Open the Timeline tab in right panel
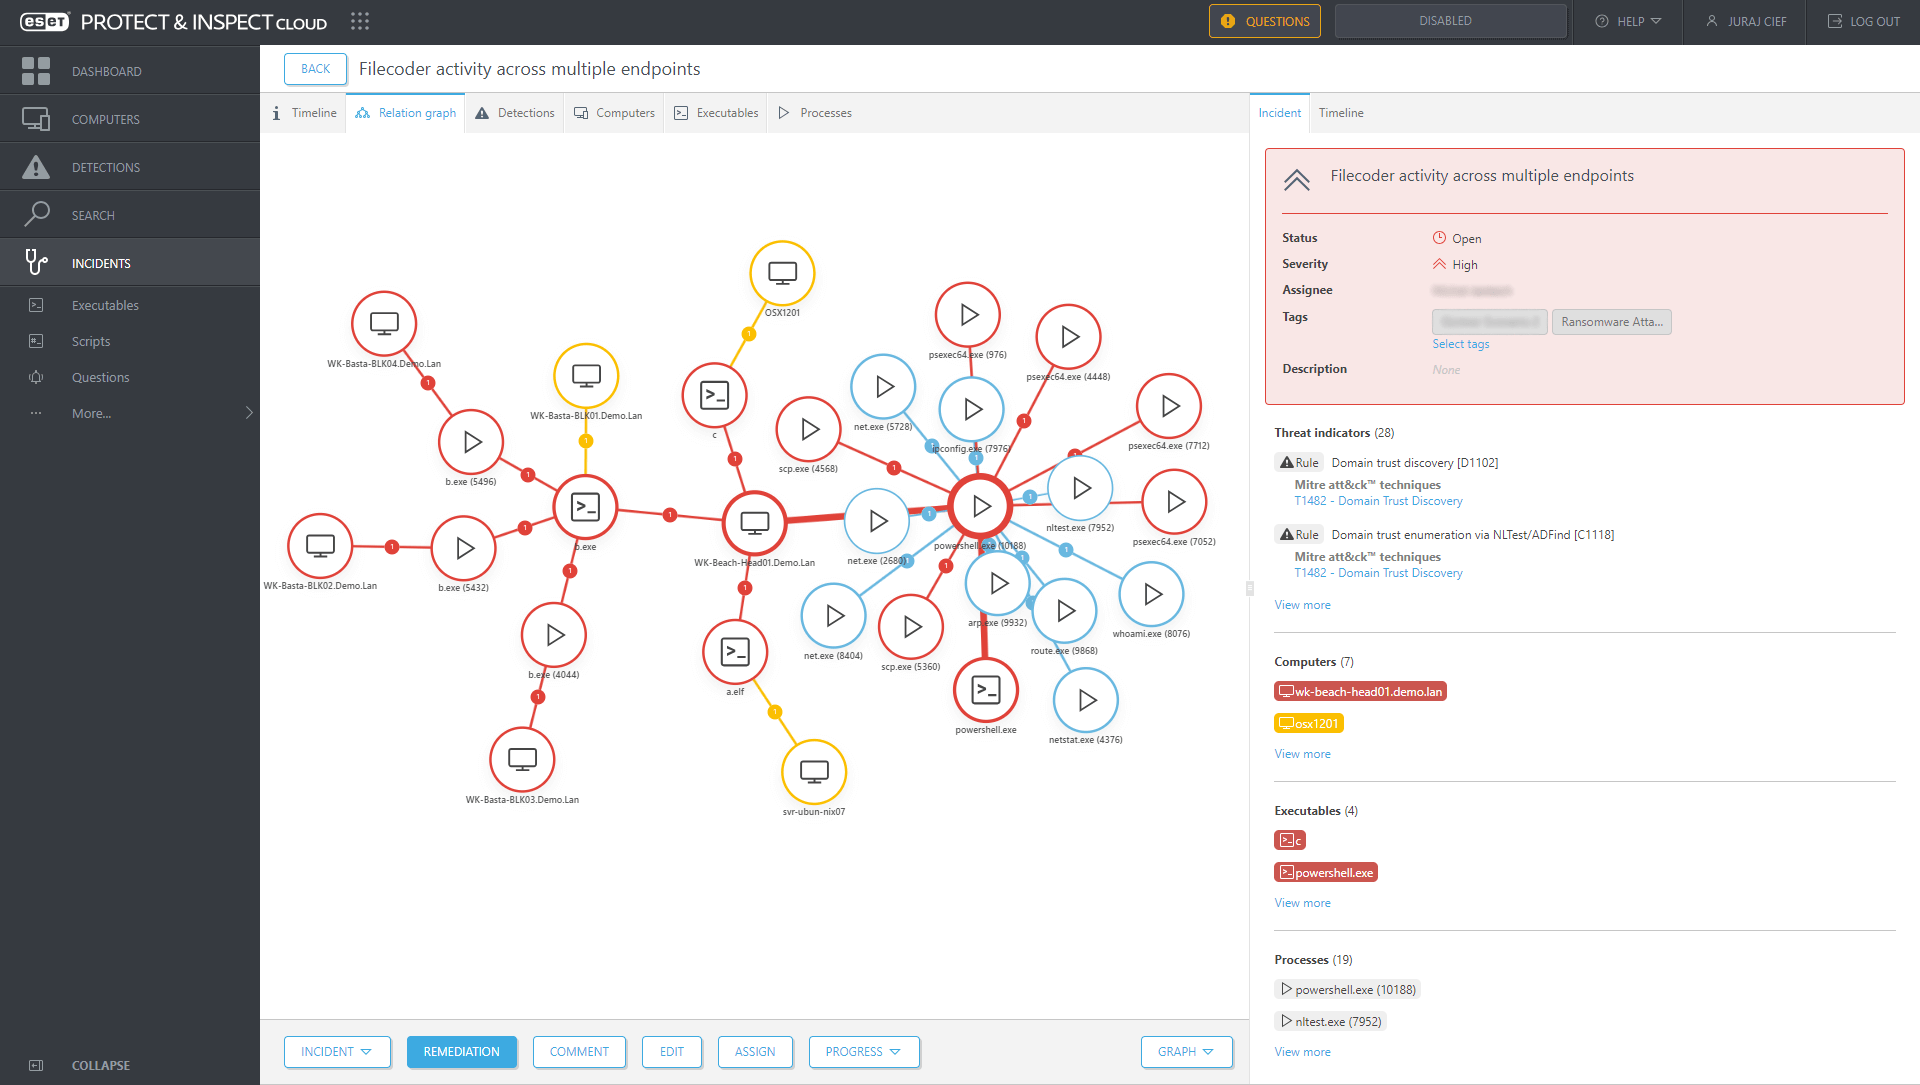This screenshot has width=1920, height=1085. tap(1340, 113)
